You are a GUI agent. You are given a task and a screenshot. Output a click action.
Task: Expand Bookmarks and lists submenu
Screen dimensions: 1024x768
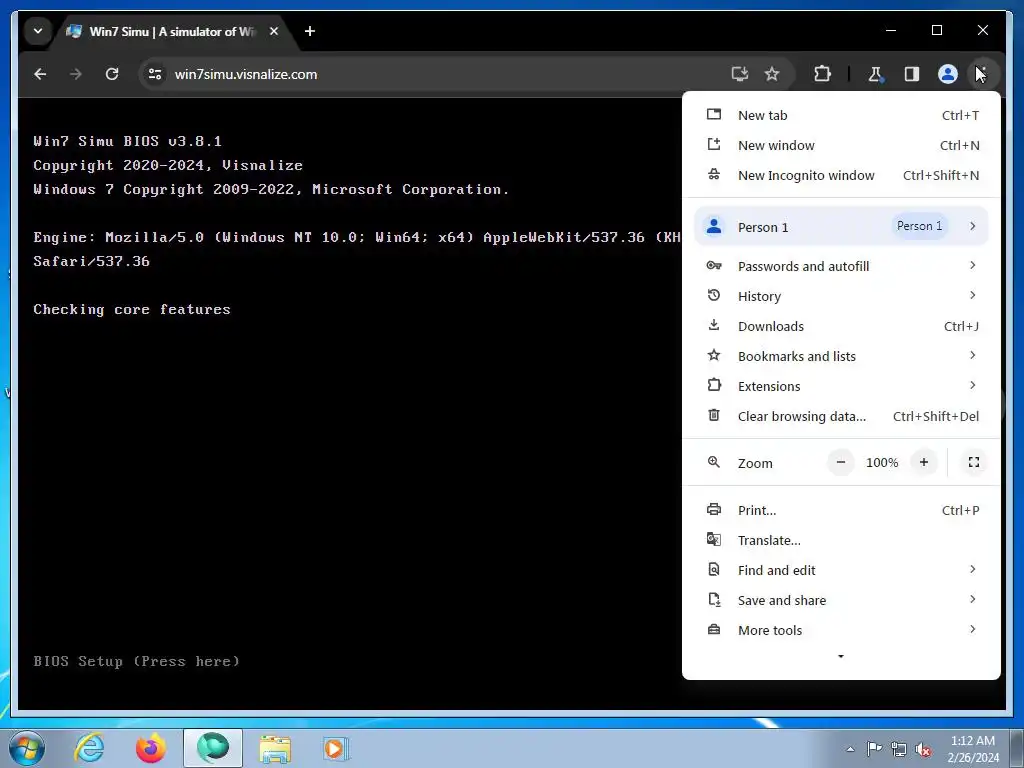tap(841, 356)
